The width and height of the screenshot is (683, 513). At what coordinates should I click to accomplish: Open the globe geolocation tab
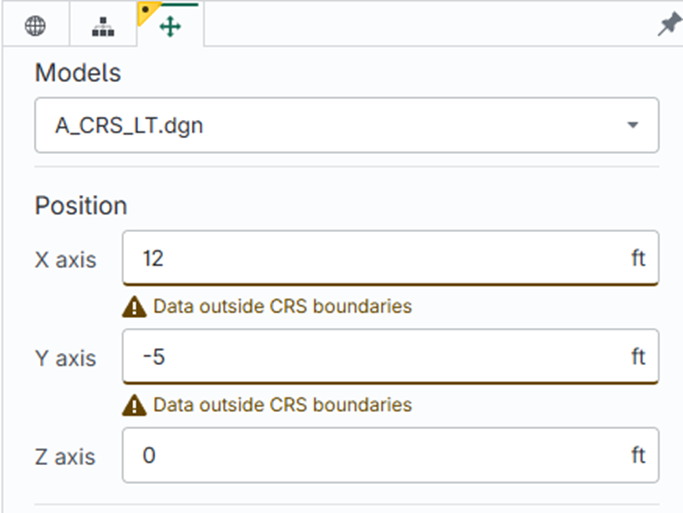35,27
